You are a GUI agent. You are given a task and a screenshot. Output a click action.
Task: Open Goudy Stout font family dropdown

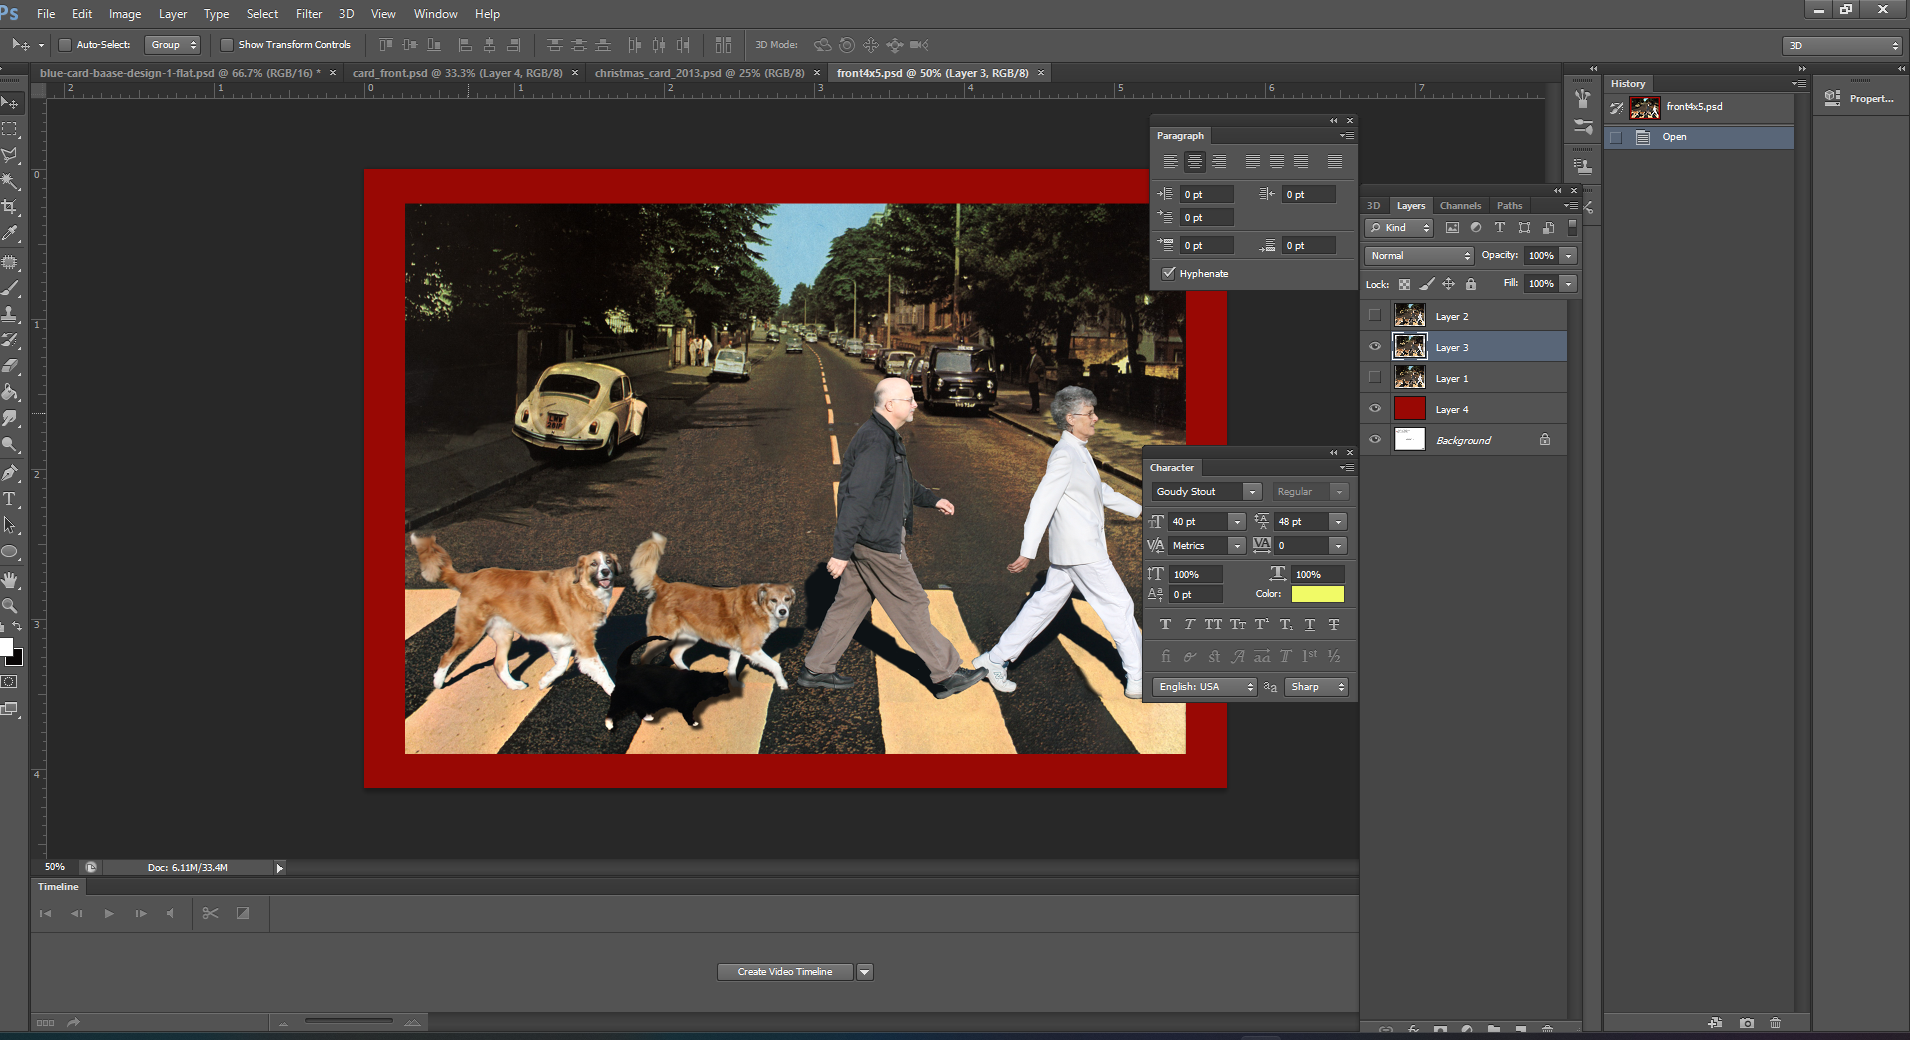tap(1252, 492)
